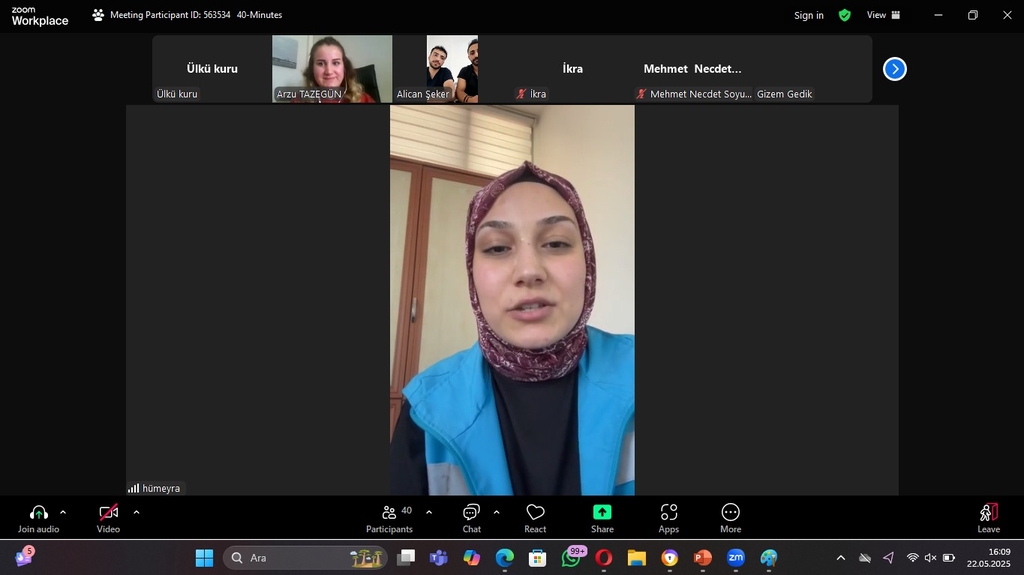Image resolution: width=1024 pixels, height=575 pixels.
Task: Select Arzu TAZEGÜN video thumbnail
Action: point(332,69)
